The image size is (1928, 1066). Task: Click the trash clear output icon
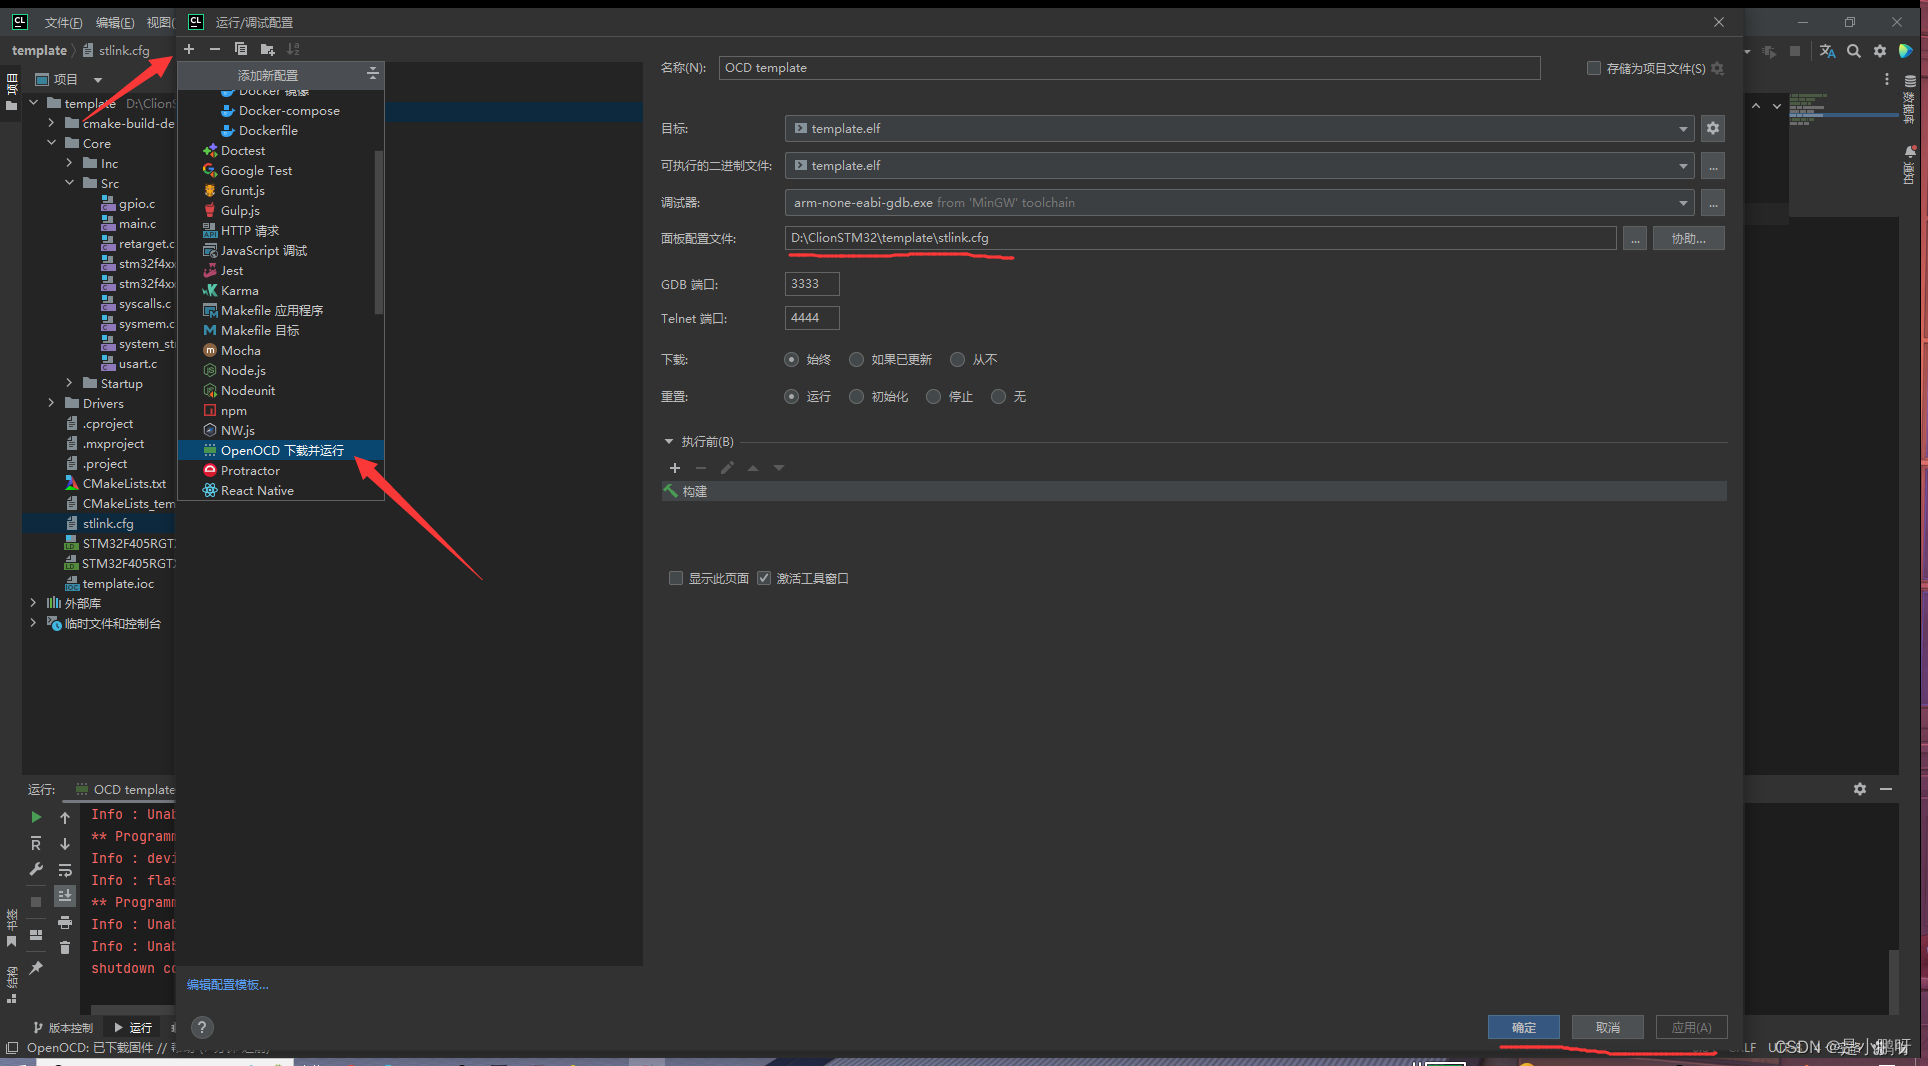click(65, 947)
